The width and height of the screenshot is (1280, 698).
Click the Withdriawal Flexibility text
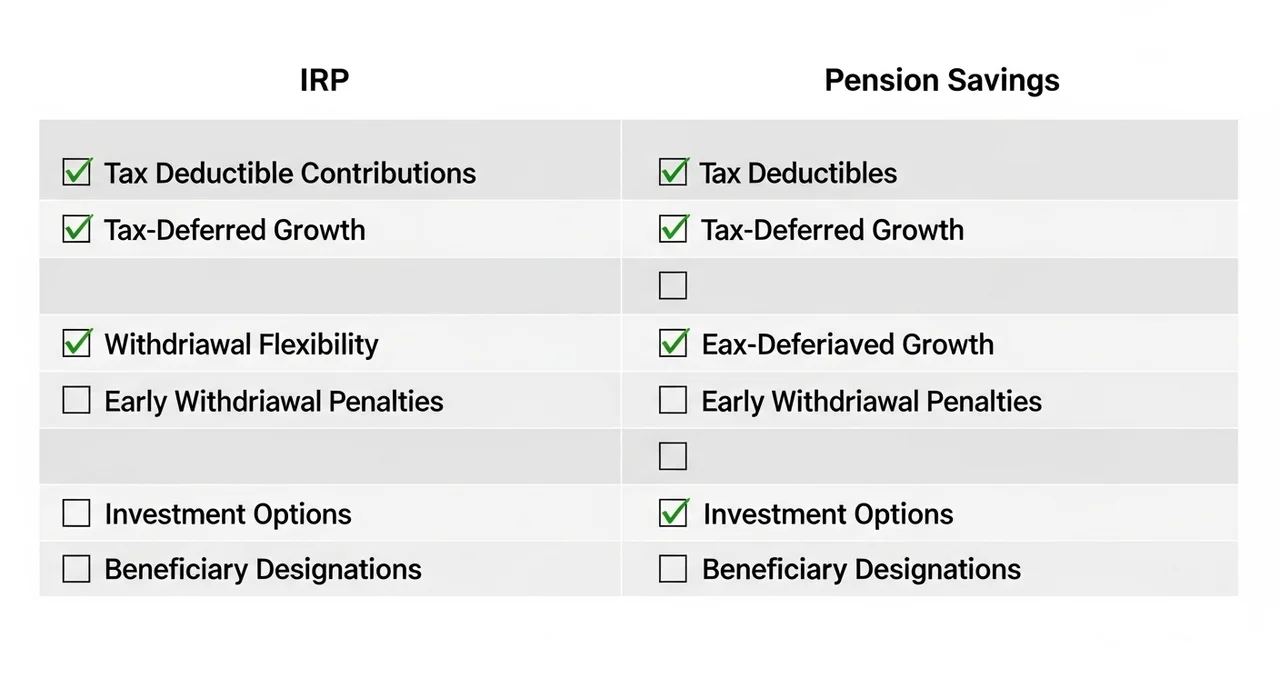click(x=241, y=345)
